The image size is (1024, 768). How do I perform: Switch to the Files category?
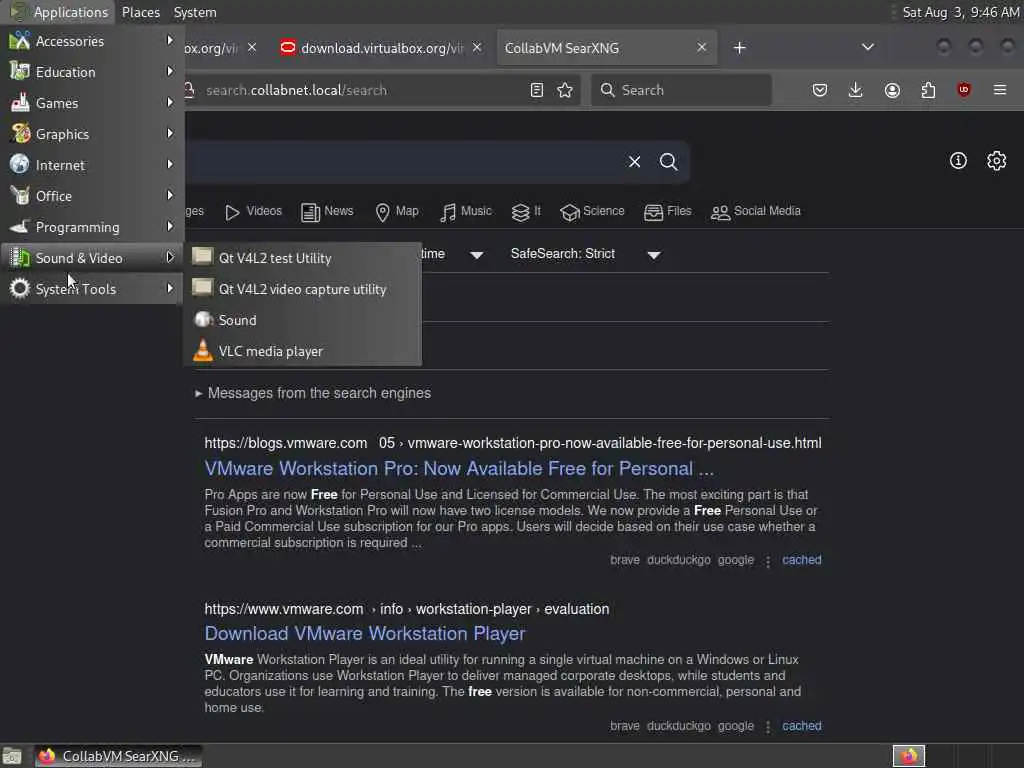[x=667, y=212]
